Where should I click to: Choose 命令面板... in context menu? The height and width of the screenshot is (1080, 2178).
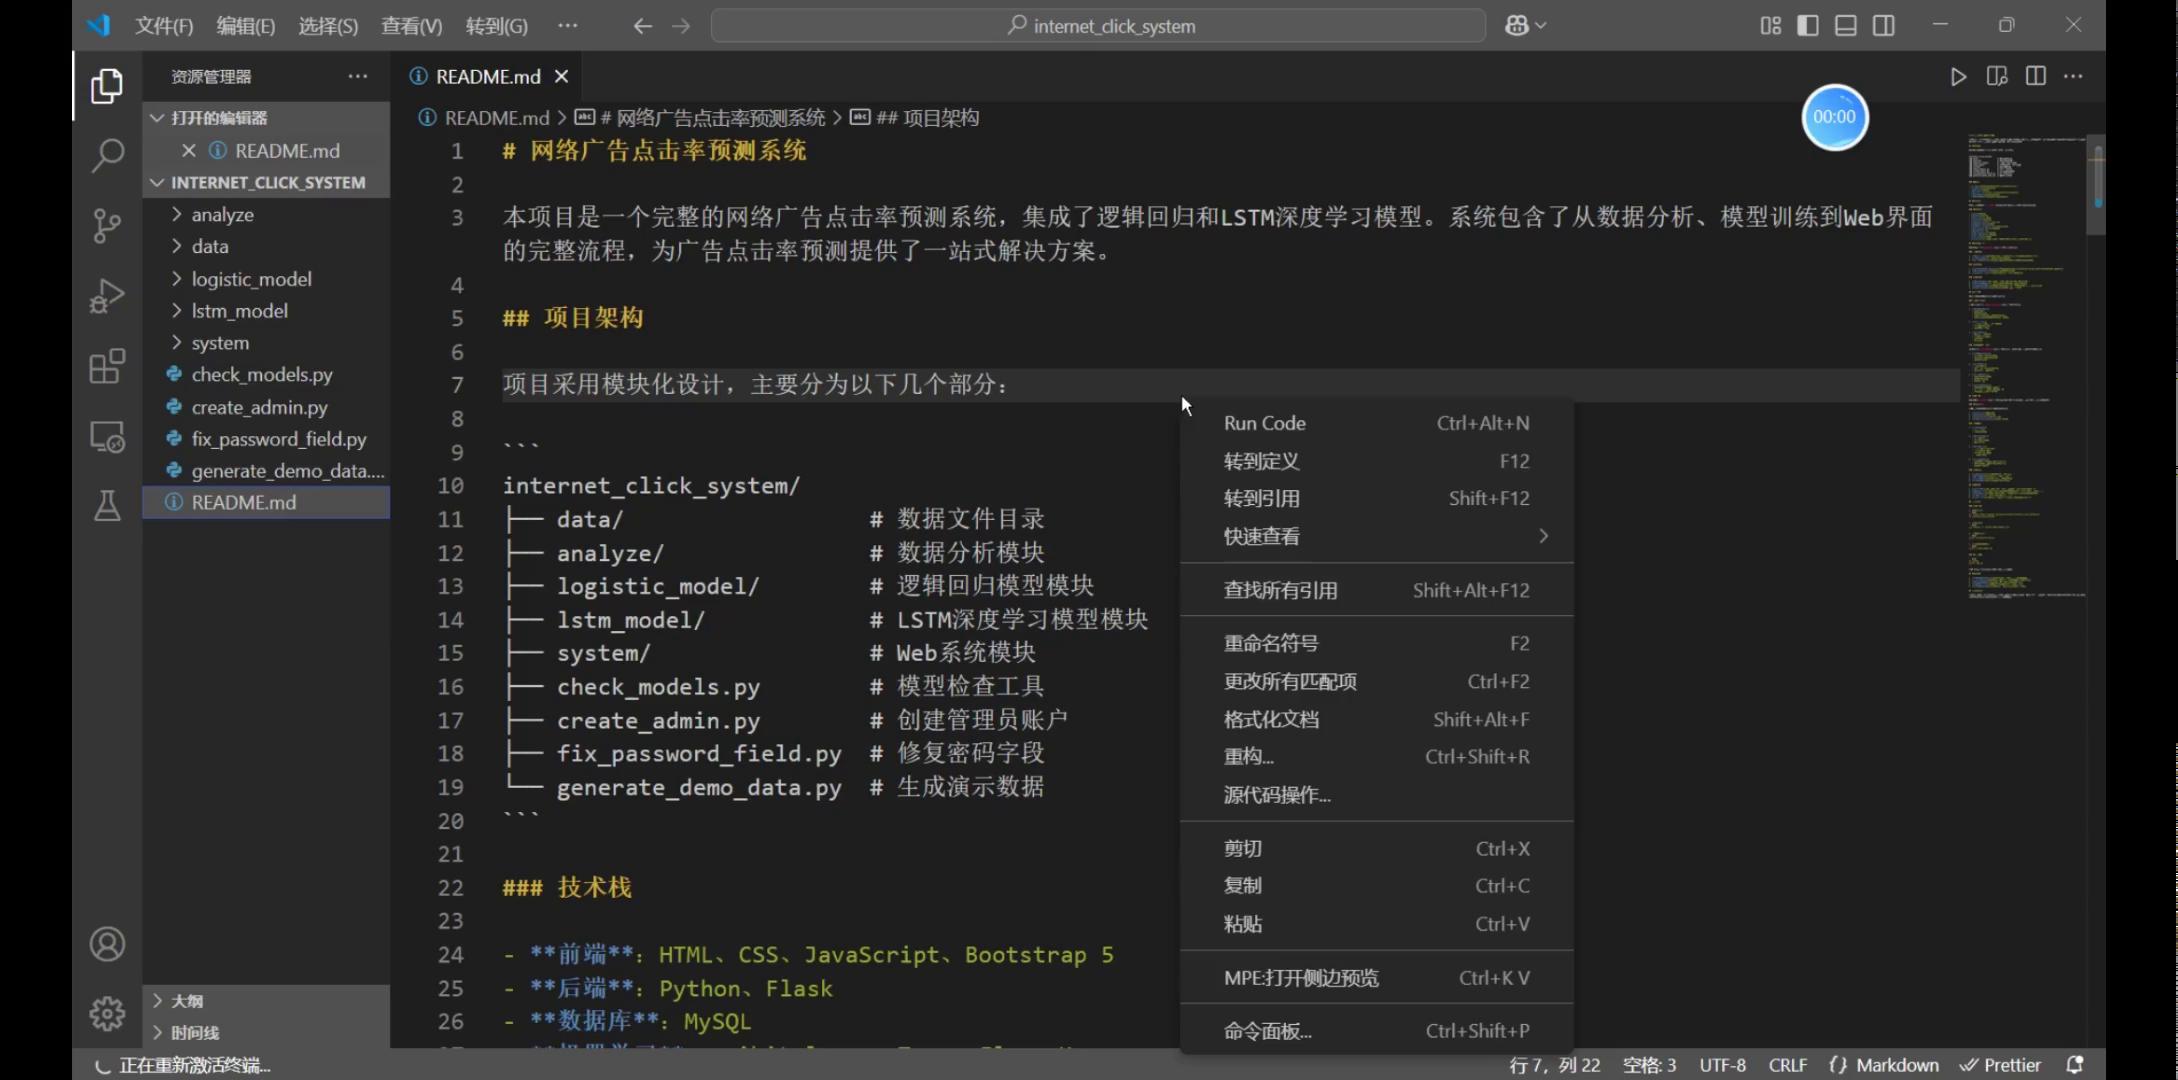[x=1377, y=1031]
